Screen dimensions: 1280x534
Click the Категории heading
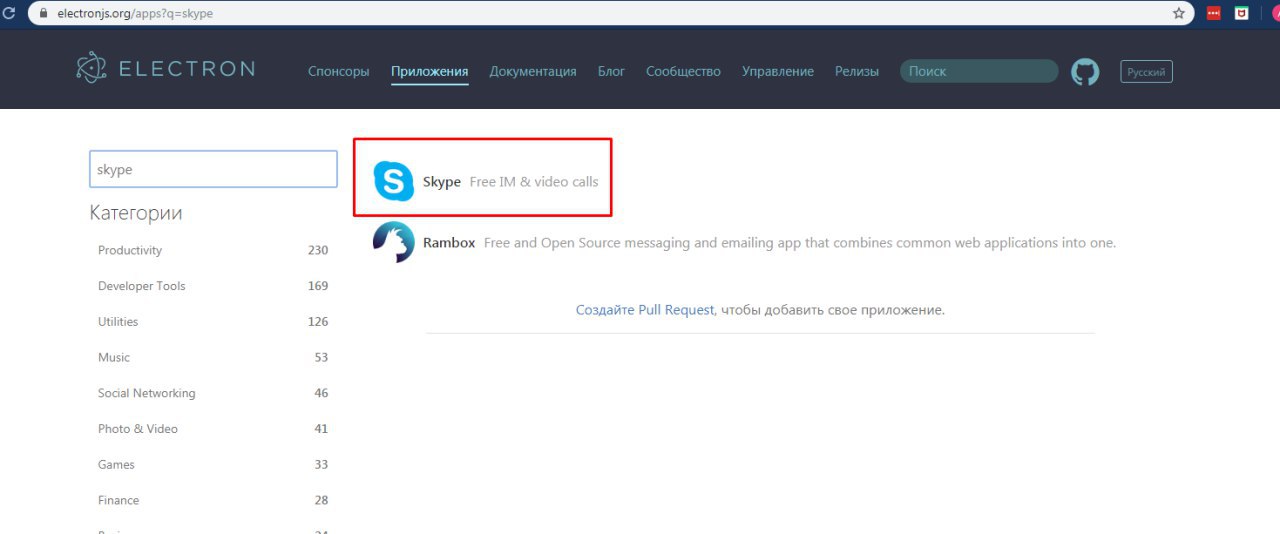136,213
